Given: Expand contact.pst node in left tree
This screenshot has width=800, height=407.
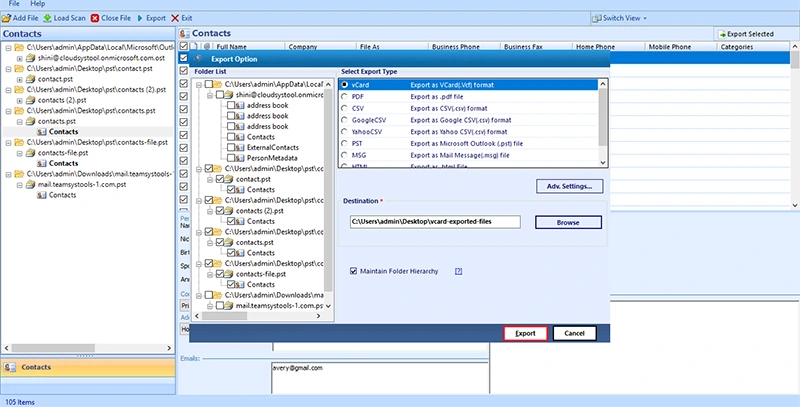Looking at the screenshot, I should click(x=19, y=79).
